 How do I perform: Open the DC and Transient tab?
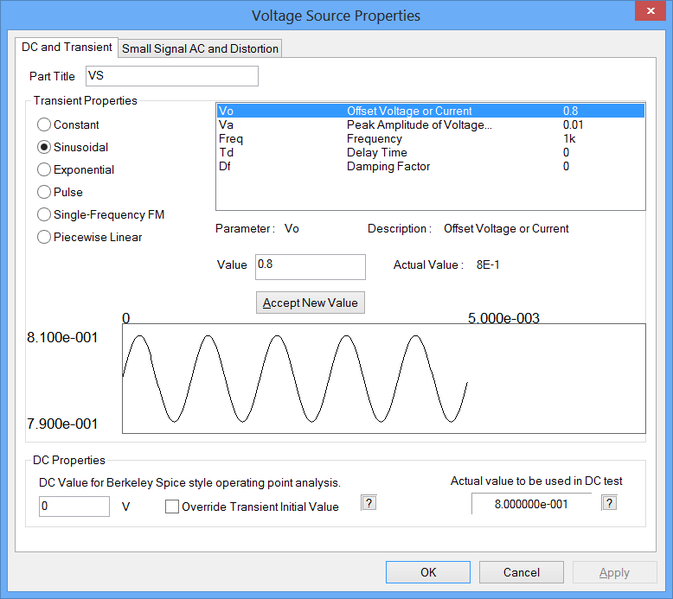coord(66,47)
